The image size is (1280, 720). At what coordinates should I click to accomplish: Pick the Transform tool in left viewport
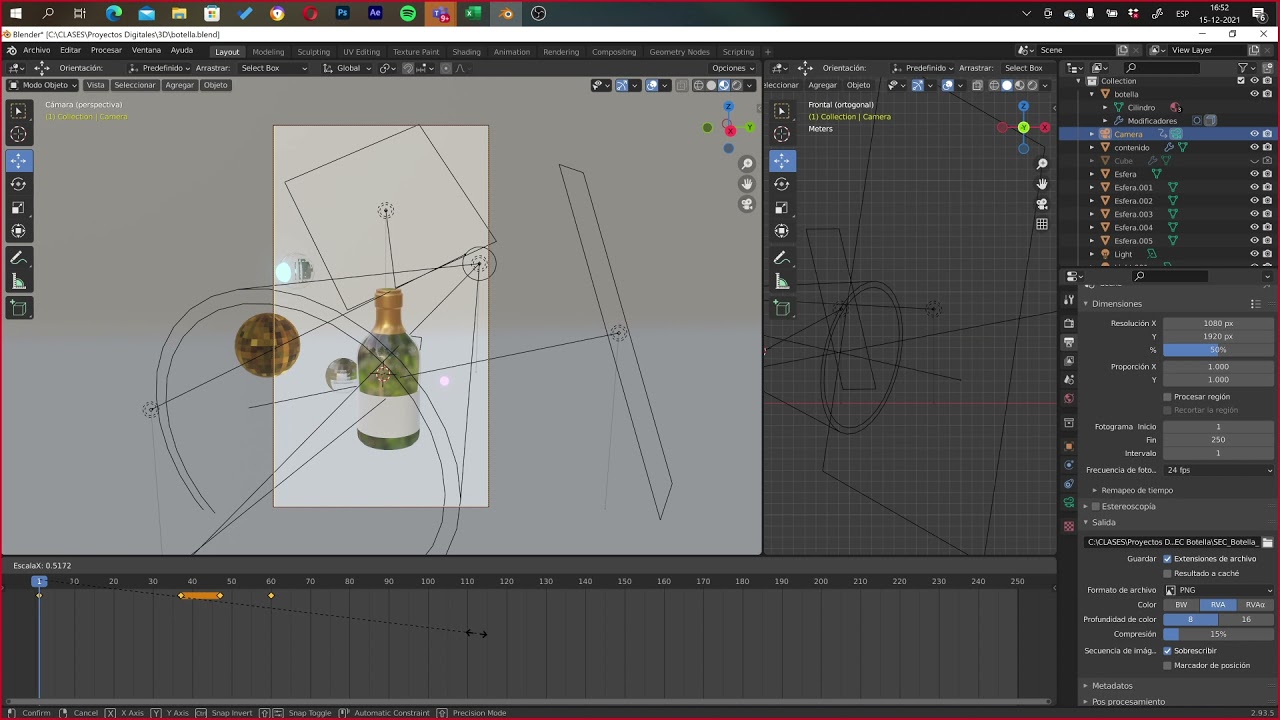[x=18, y=231]
